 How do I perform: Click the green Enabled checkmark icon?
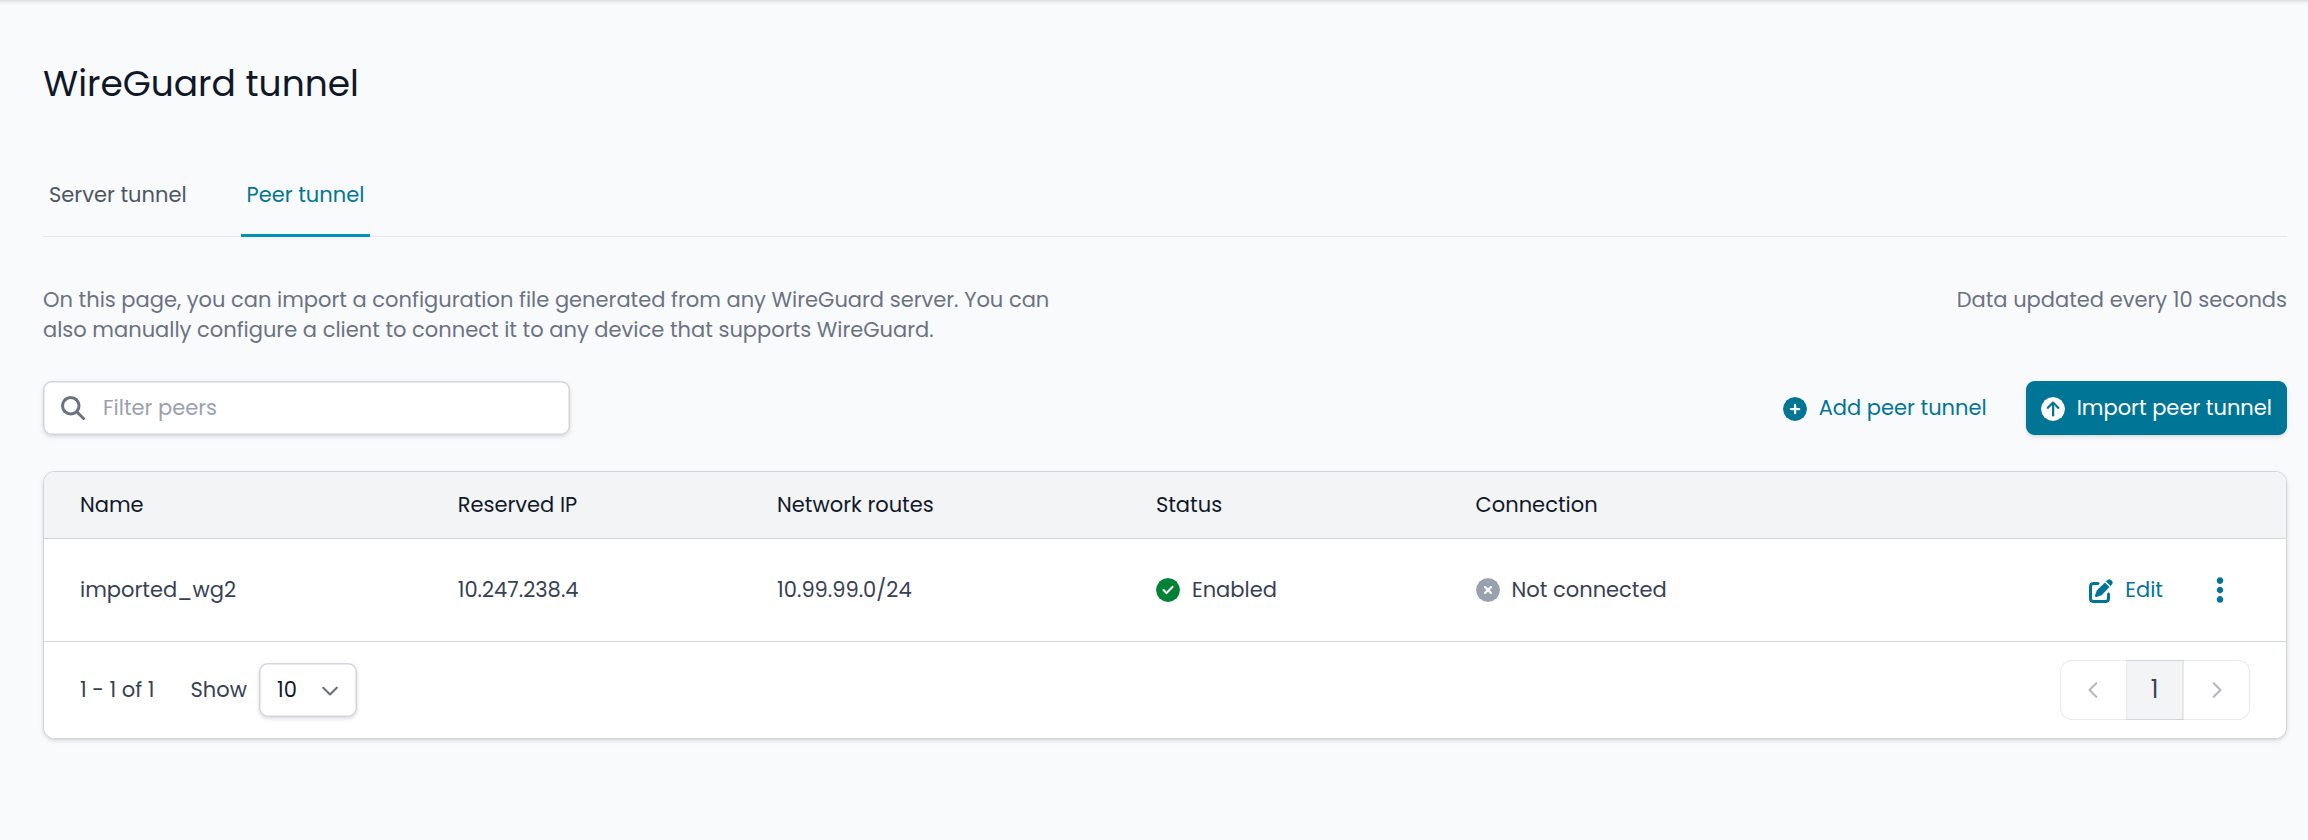point(1168,590)
